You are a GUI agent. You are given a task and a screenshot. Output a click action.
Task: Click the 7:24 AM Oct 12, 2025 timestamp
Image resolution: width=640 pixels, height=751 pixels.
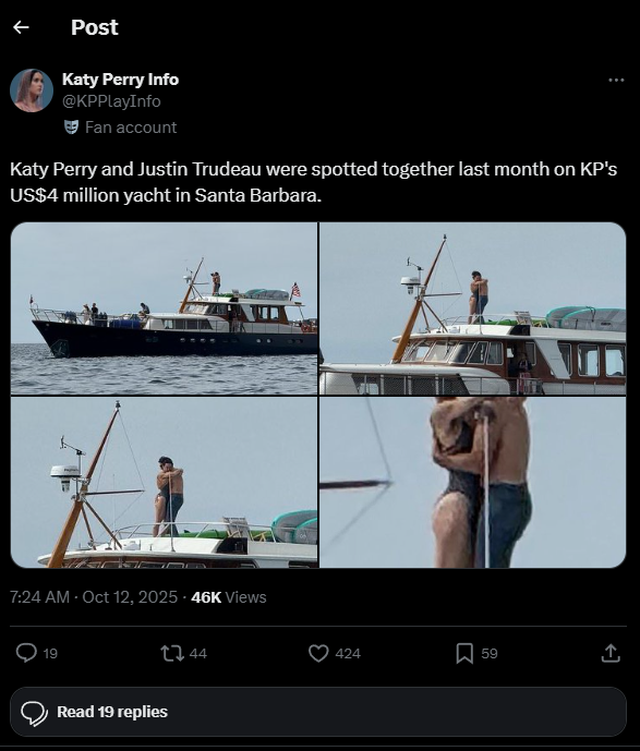click(x=94, y=597)
